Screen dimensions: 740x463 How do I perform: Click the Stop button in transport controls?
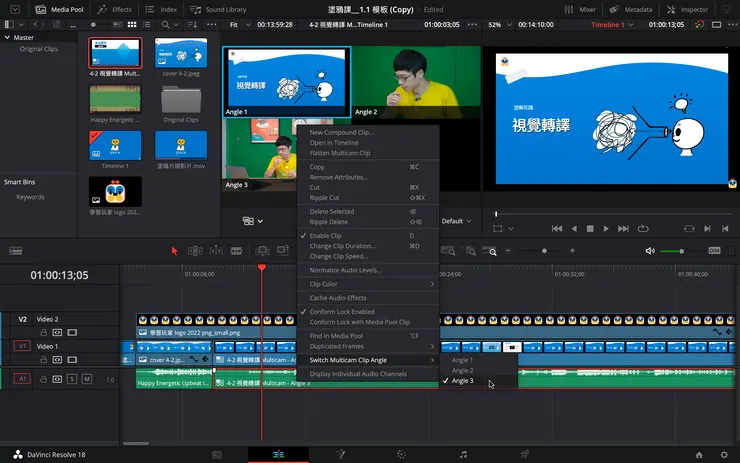tap(590, 228)
